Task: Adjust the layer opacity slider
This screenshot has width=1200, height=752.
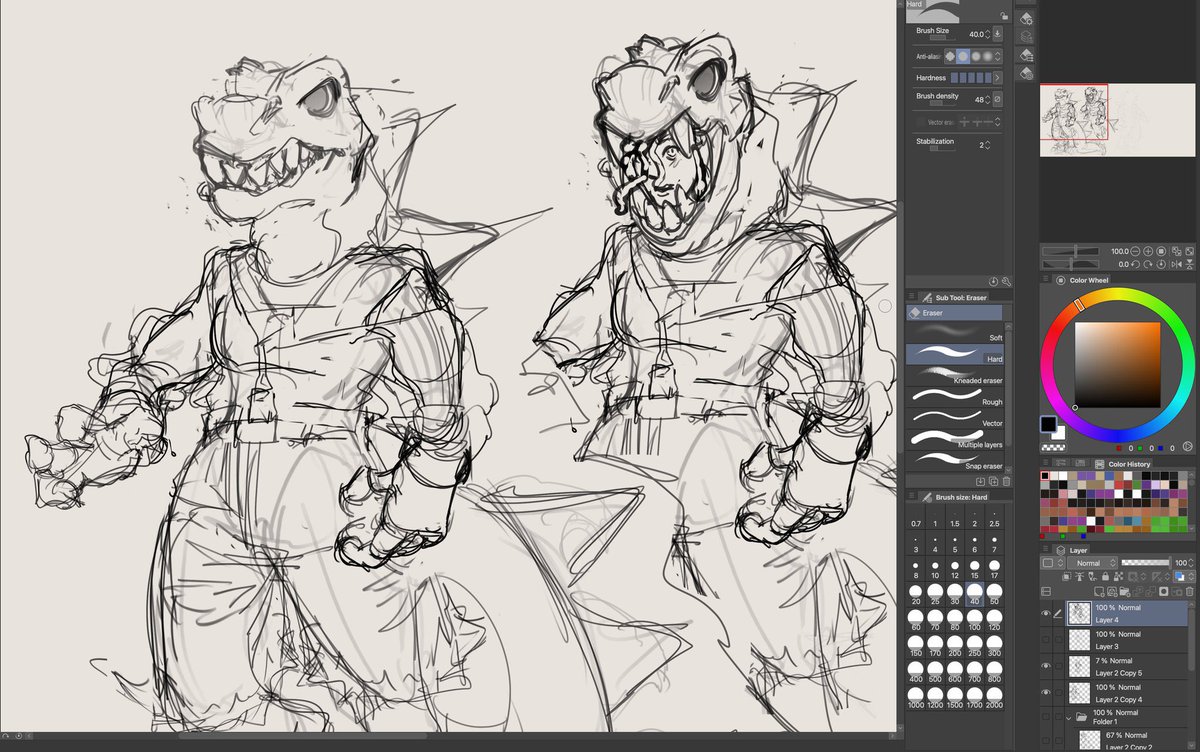Action: click(1146, 563)
